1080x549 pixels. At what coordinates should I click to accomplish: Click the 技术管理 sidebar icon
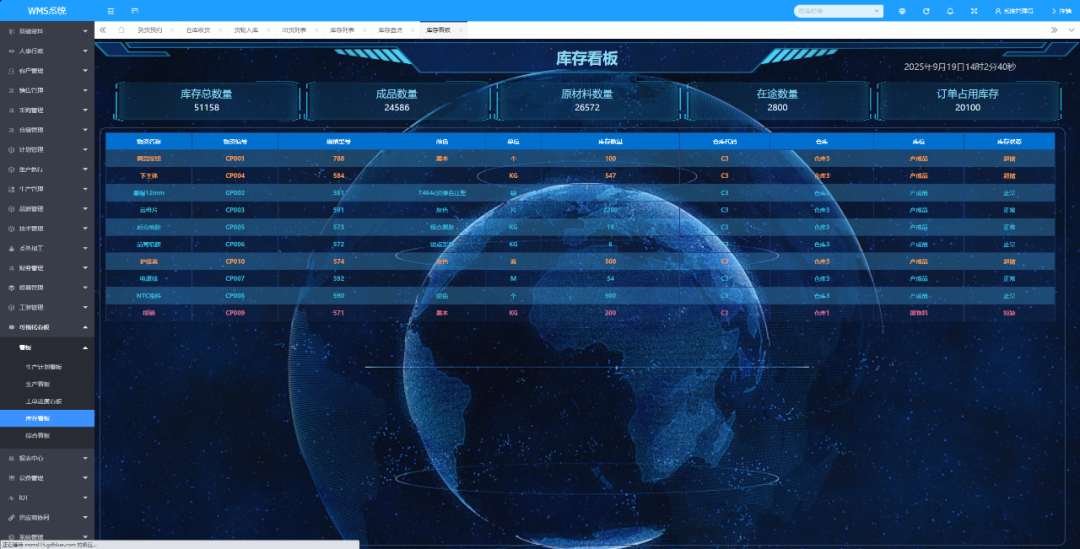pos(11,229)
